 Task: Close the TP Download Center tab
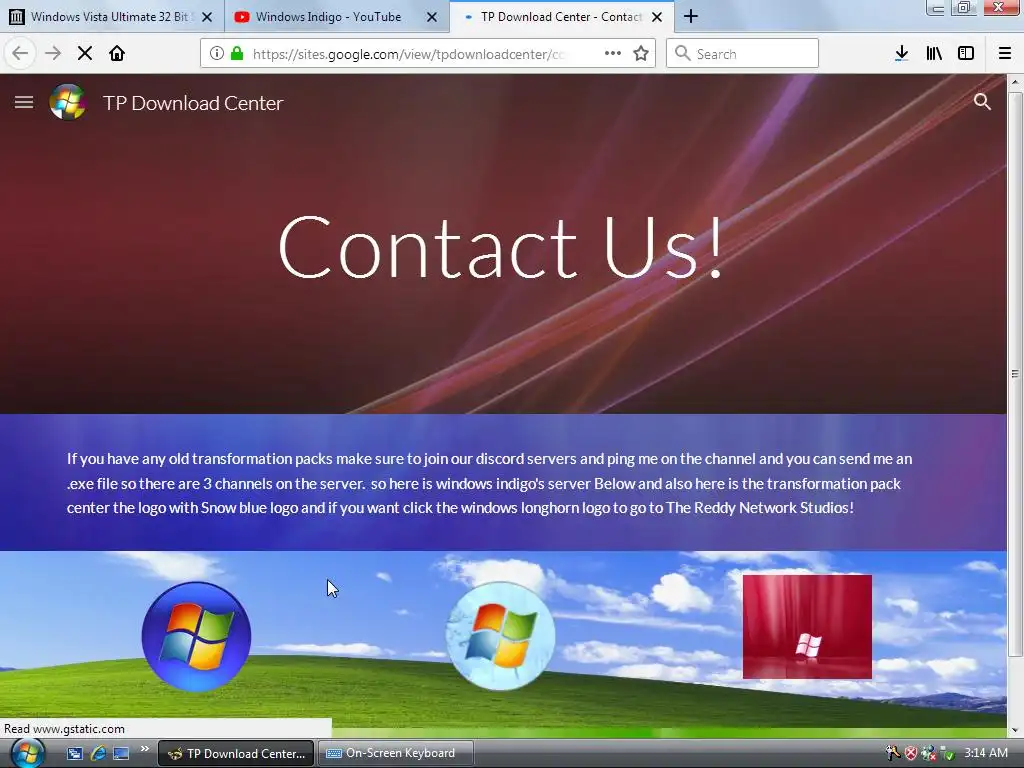657,17
